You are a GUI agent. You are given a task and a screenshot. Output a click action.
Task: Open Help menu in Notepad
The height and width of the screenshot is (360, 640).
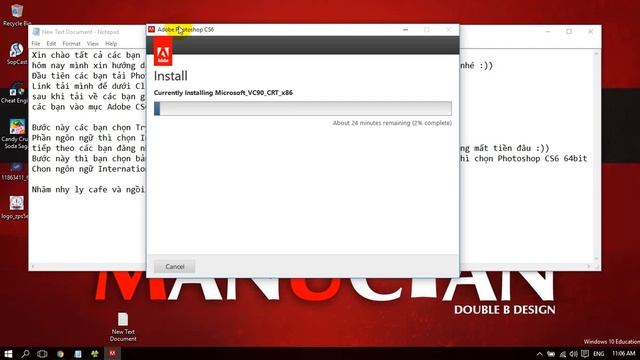pos(111,44)
